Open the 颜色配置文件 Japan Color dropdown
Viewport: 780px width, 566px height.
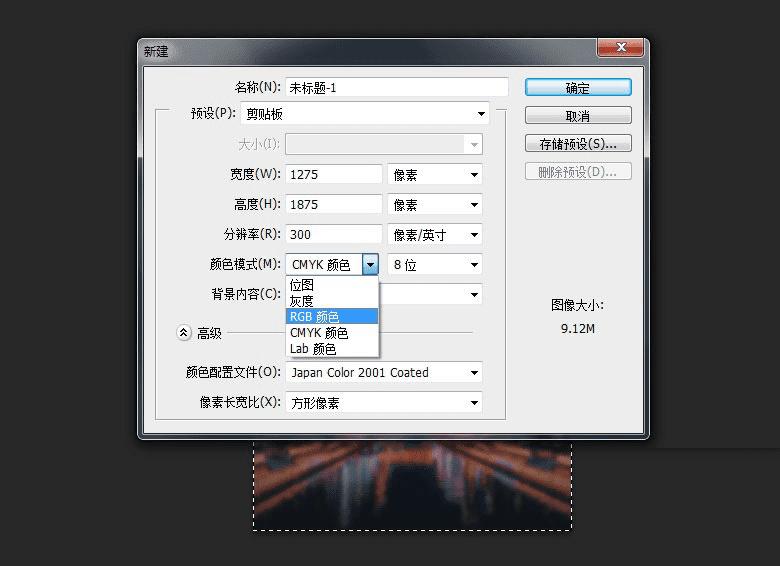pos(384,373)
